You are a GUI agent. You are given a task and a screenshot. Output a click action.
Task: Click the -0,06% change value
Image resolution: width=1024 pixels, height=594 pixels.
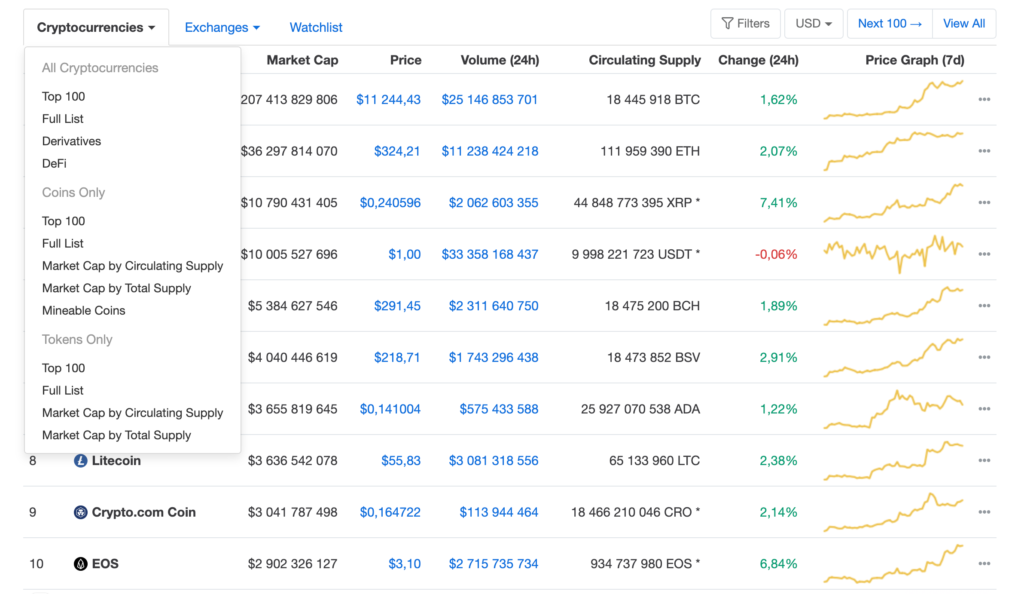(x=776, y=254)
